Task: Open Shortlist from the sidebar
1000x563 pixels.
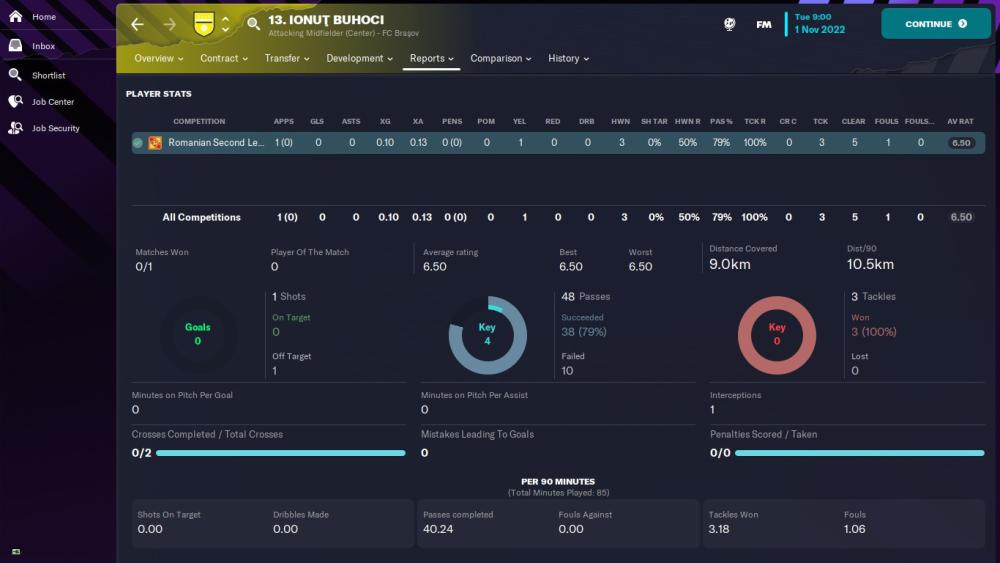Action: tap(49, 75)
